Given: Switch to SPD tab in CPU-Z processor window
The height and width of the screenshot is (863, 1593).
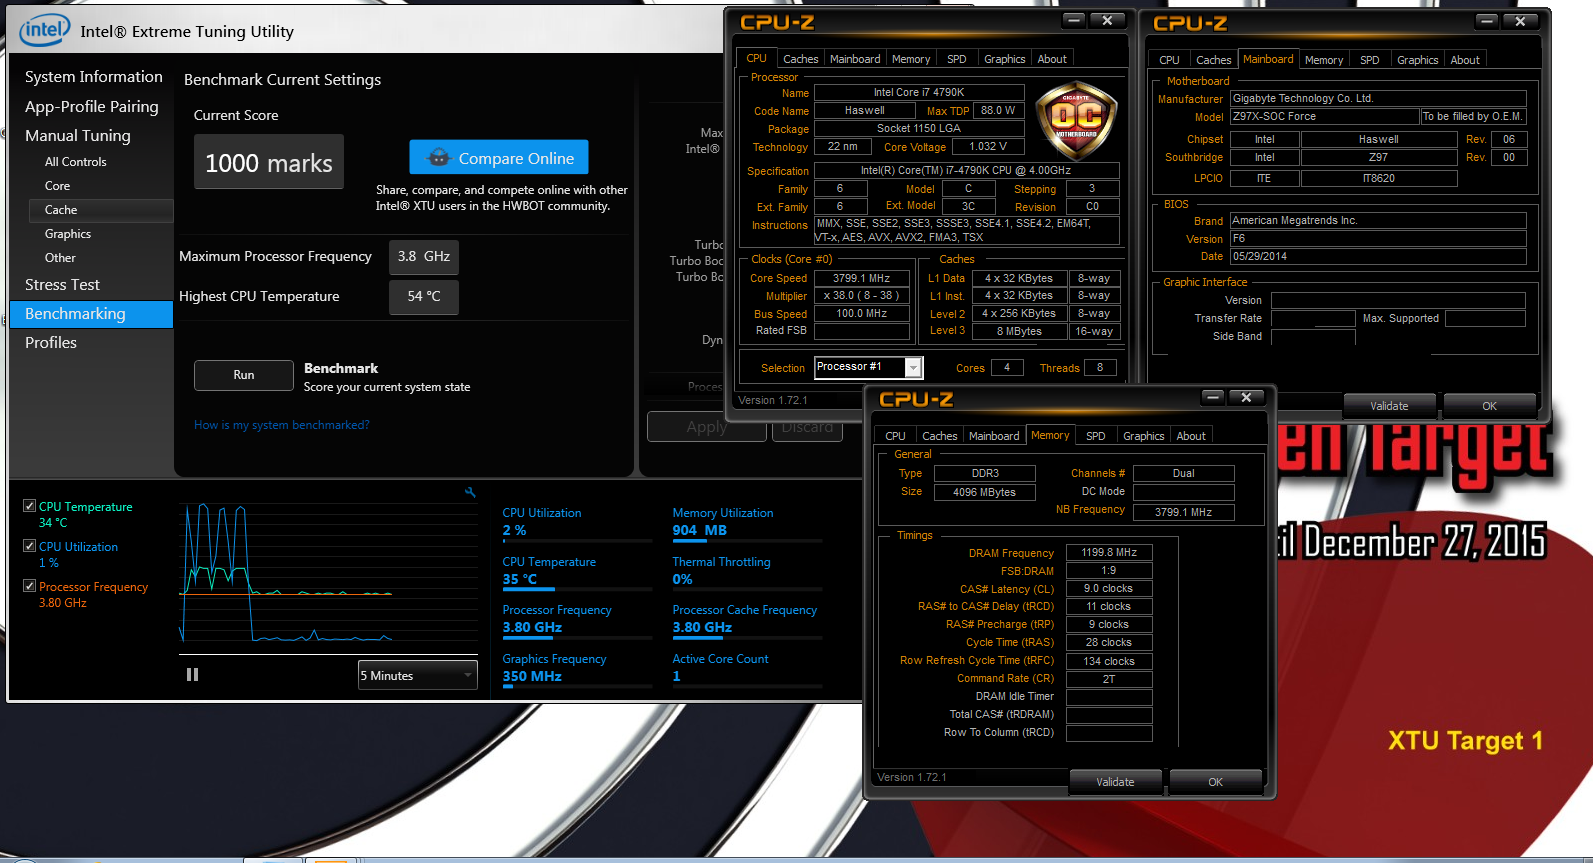Looking at the screenshot, I should pyautogui.click(x=957, y=59).
